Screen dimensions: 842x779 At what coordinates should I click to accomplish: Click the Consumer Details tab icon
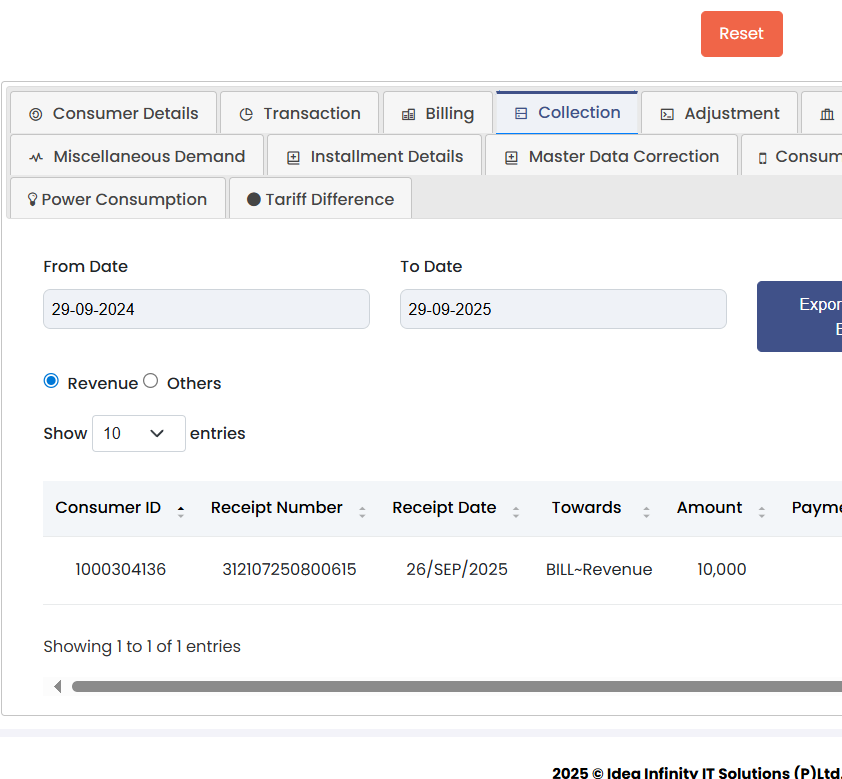36,114
